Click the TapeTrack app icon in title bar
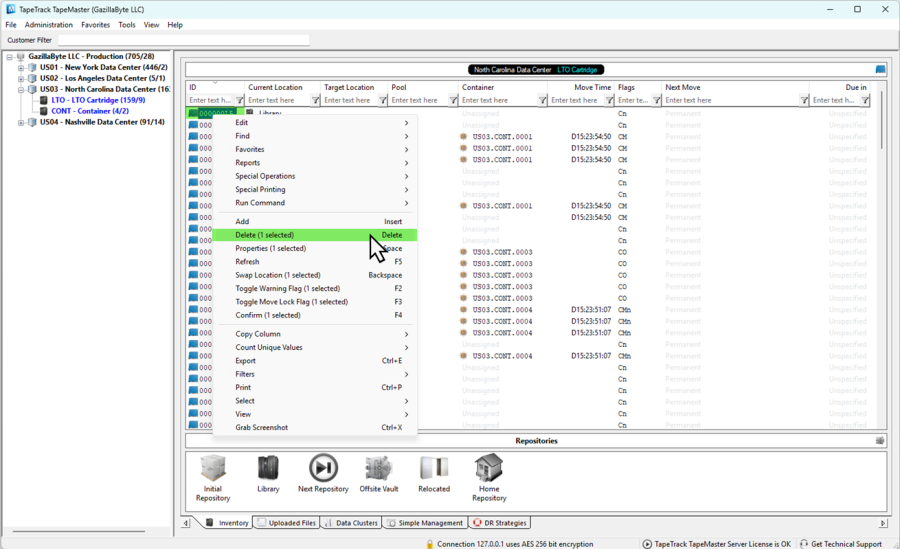The width and height of the screenshot is (900, 549). tap(10, 9)
